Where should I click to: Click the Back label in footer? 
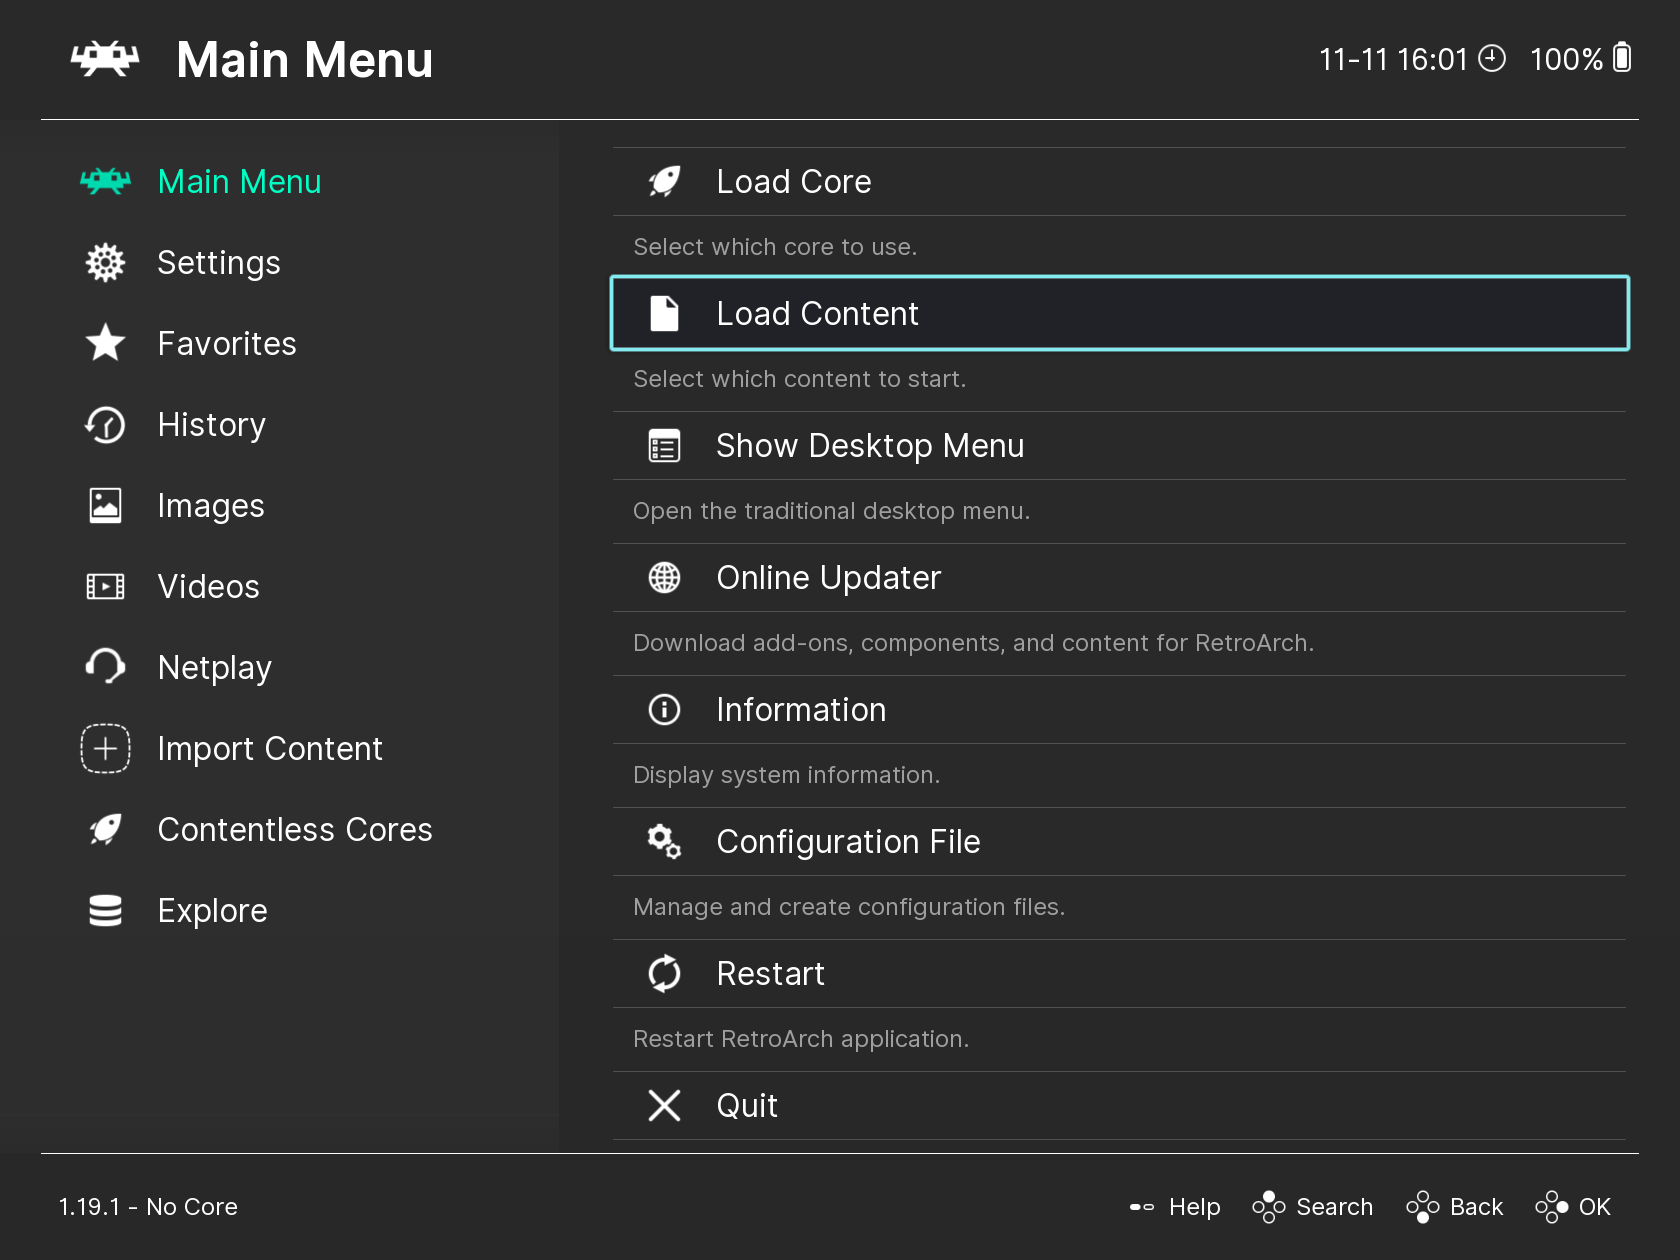[x=1476, y=1207]
